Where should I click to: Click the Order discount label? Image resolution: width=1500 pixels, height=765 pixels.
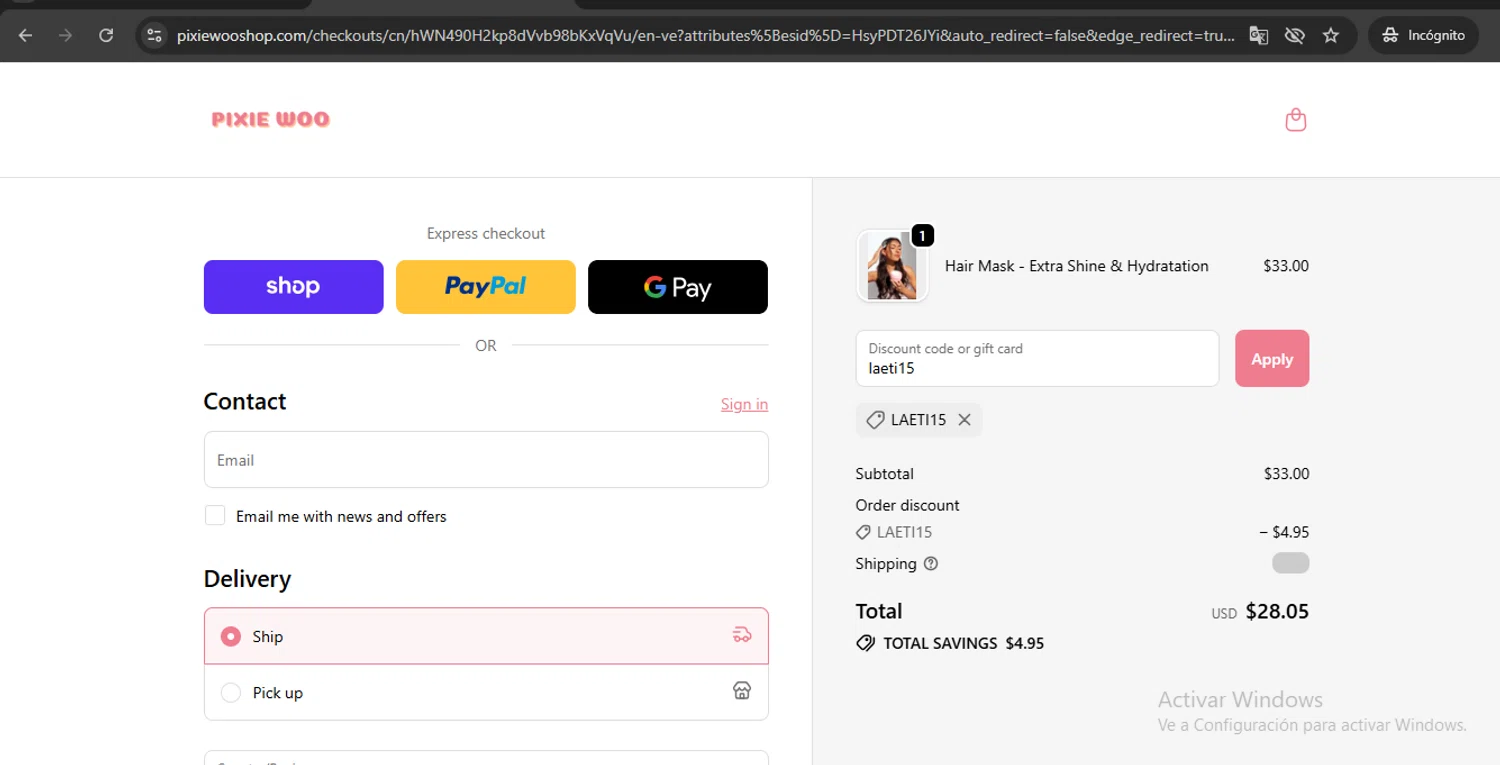tap(907, 505)
